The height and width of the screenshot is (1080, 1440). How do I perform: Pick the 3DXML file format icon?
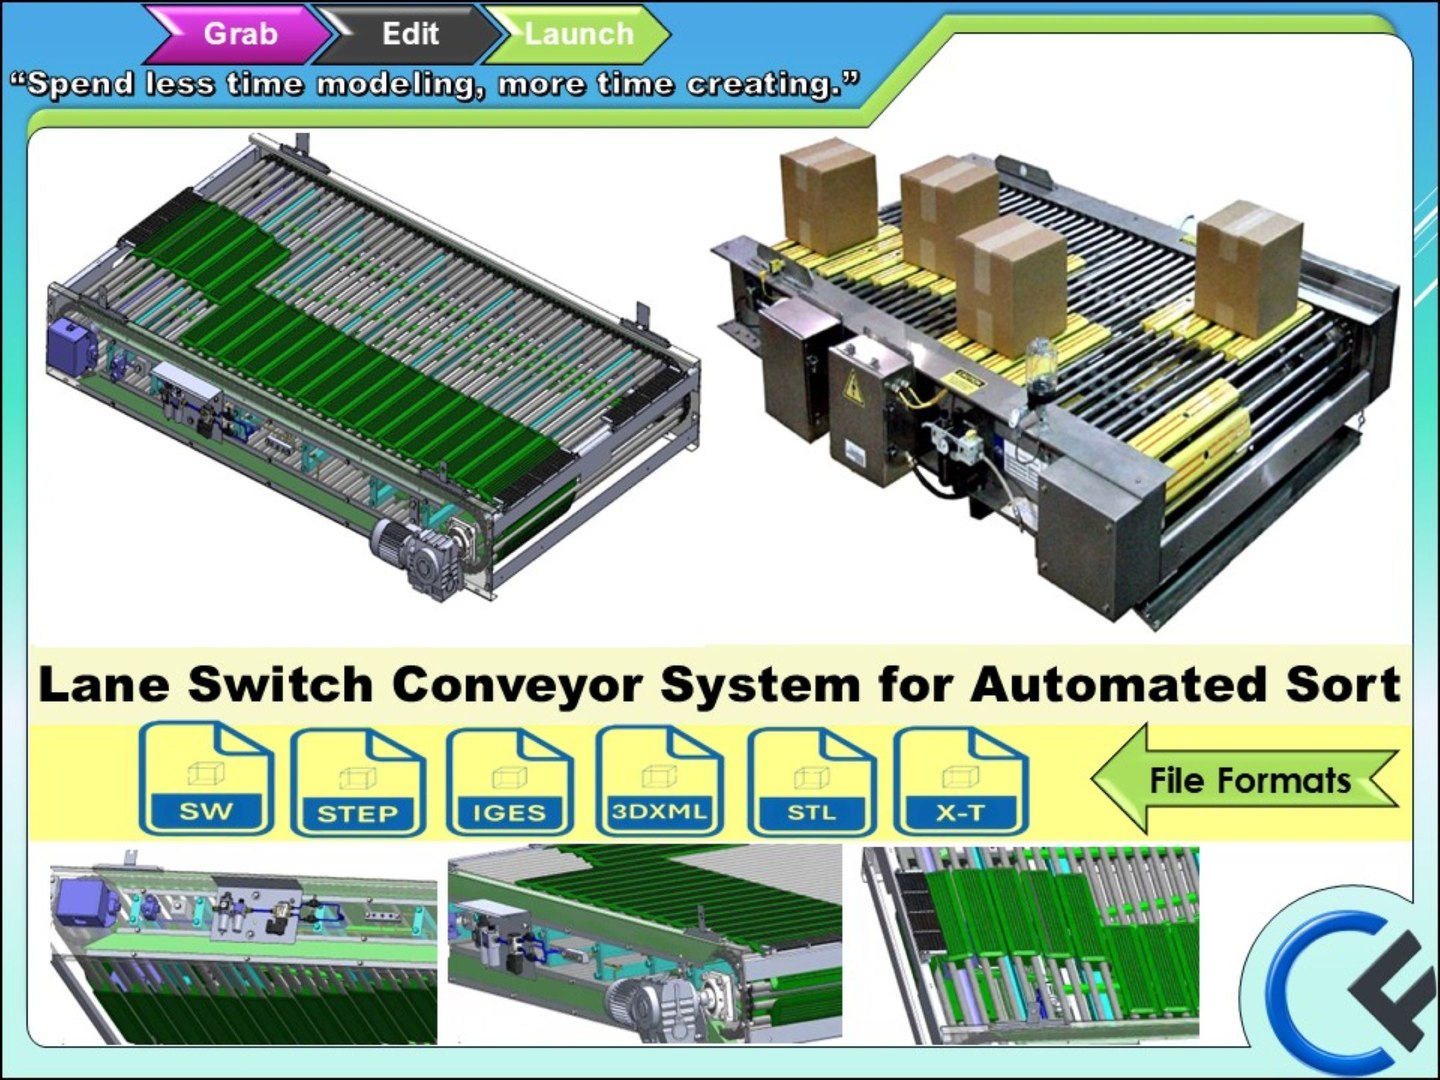[x=659, y=781]
